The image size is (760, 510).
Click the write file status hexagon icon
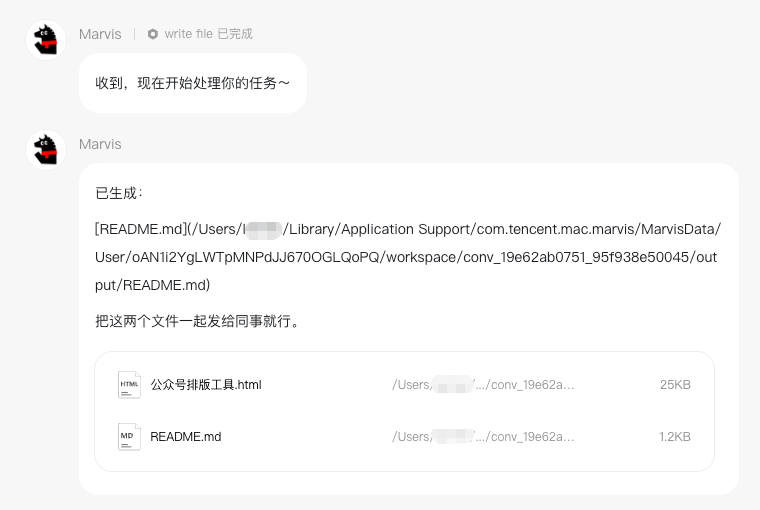pyautogui.click(x=153, y=34)
